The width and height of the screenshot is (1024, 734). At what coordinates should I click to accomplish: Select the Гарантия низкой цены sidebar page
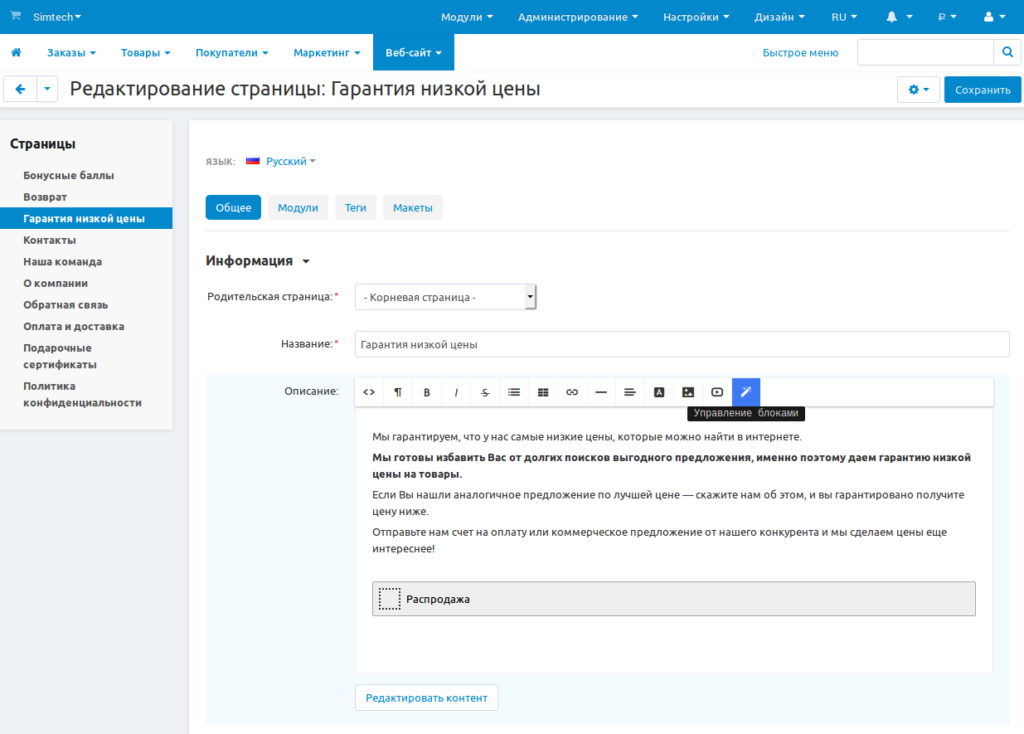86,218
